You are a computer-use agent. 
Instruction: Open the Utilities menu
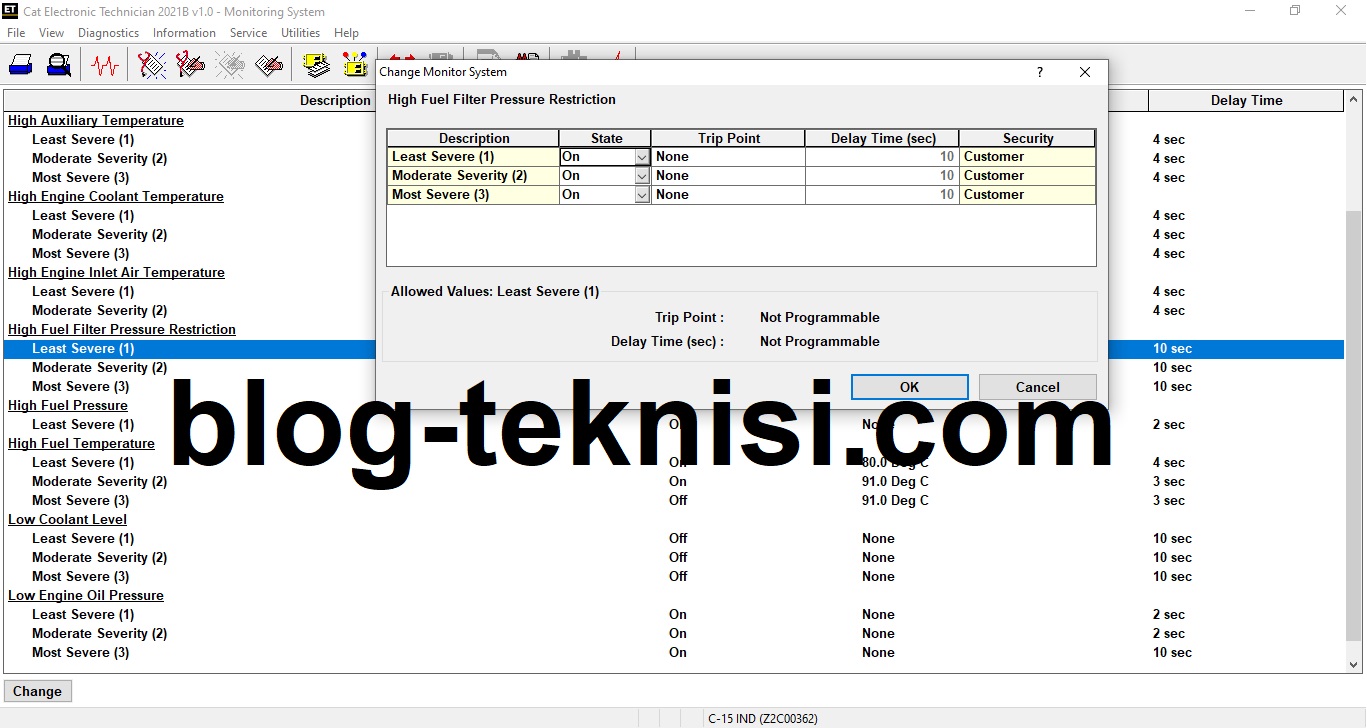pos(300,32)
